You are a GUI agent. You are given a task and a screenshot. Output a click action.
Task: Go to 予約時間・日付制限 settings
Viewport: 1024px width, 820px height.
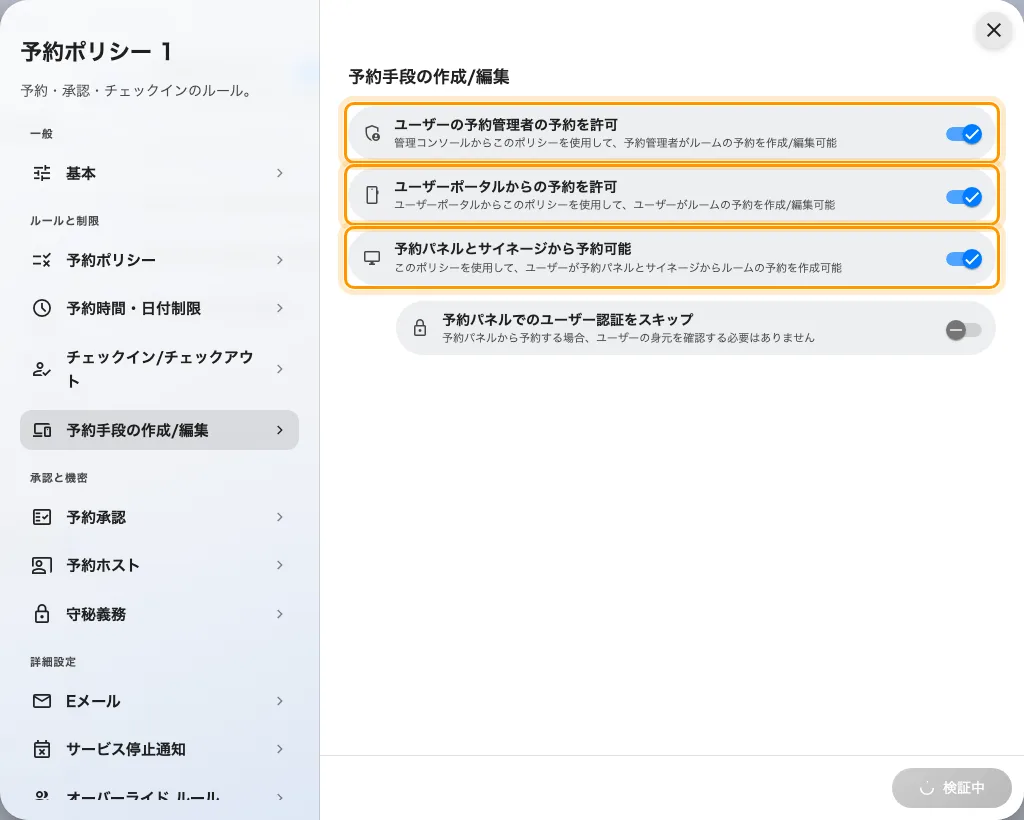coord(159,308)
